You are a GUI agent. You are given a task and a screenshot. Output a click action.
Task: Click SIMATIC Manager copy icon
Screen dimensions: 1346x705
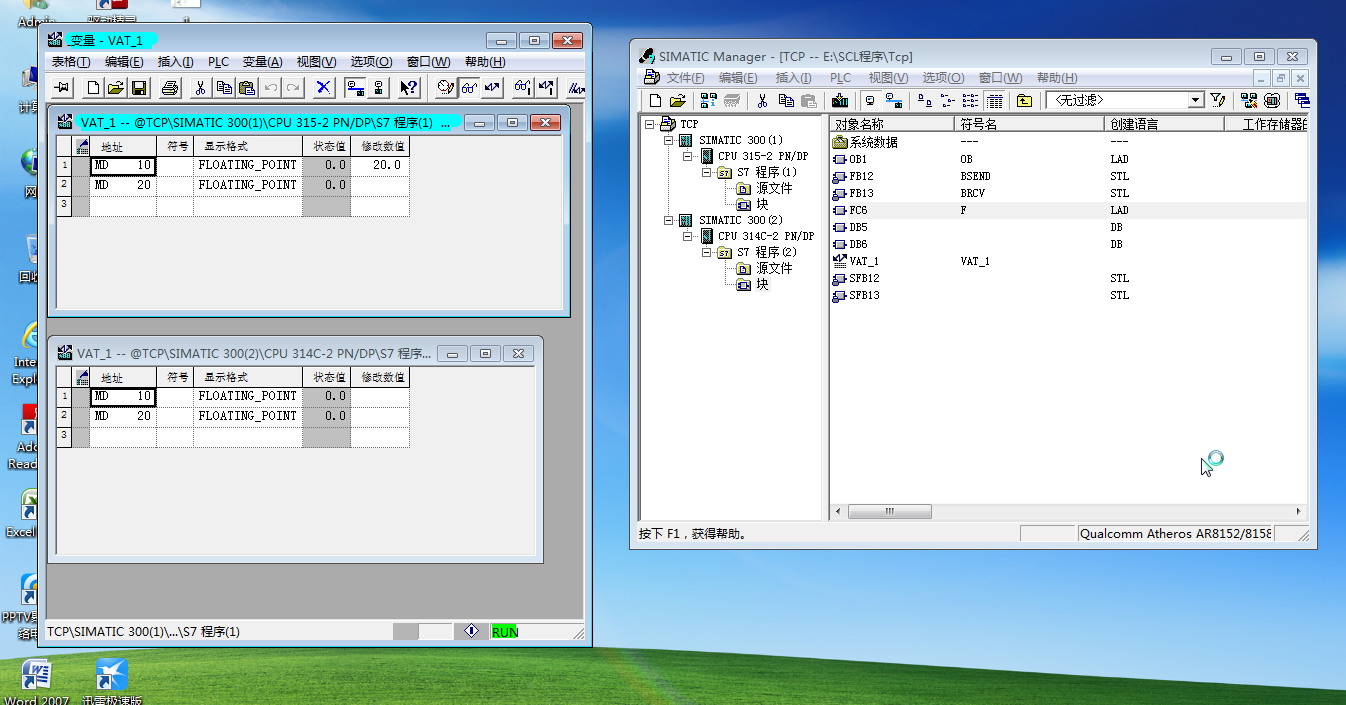coord(786,100)
